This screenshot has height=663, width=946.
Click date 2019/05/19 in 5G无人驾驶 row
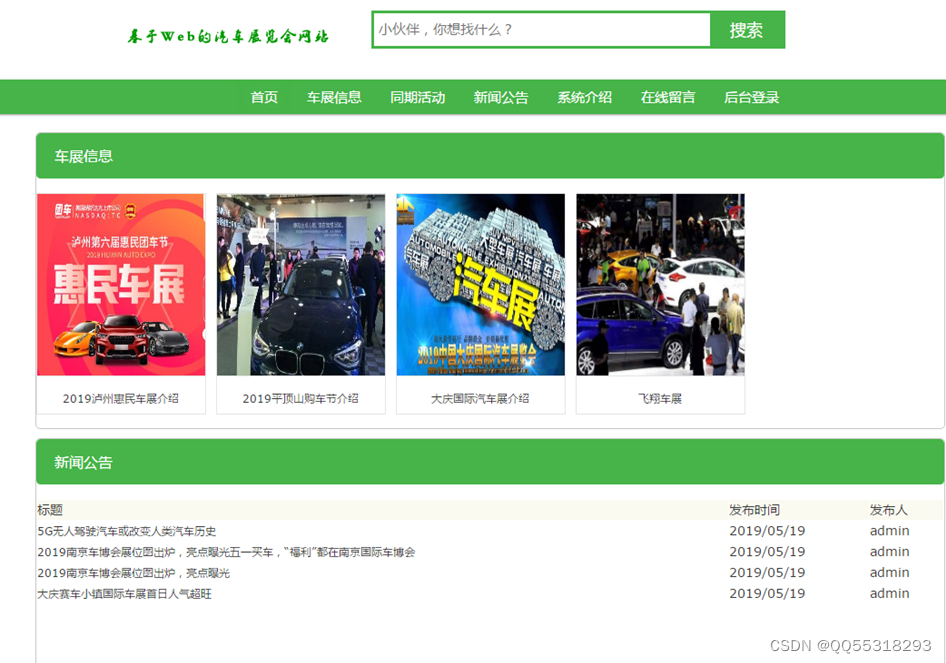click(767, 531)
